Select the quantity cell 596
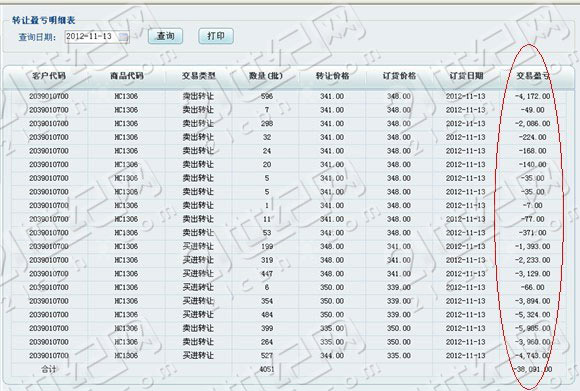Viewport: 580px width, 391px height. (x=267, y=96)
